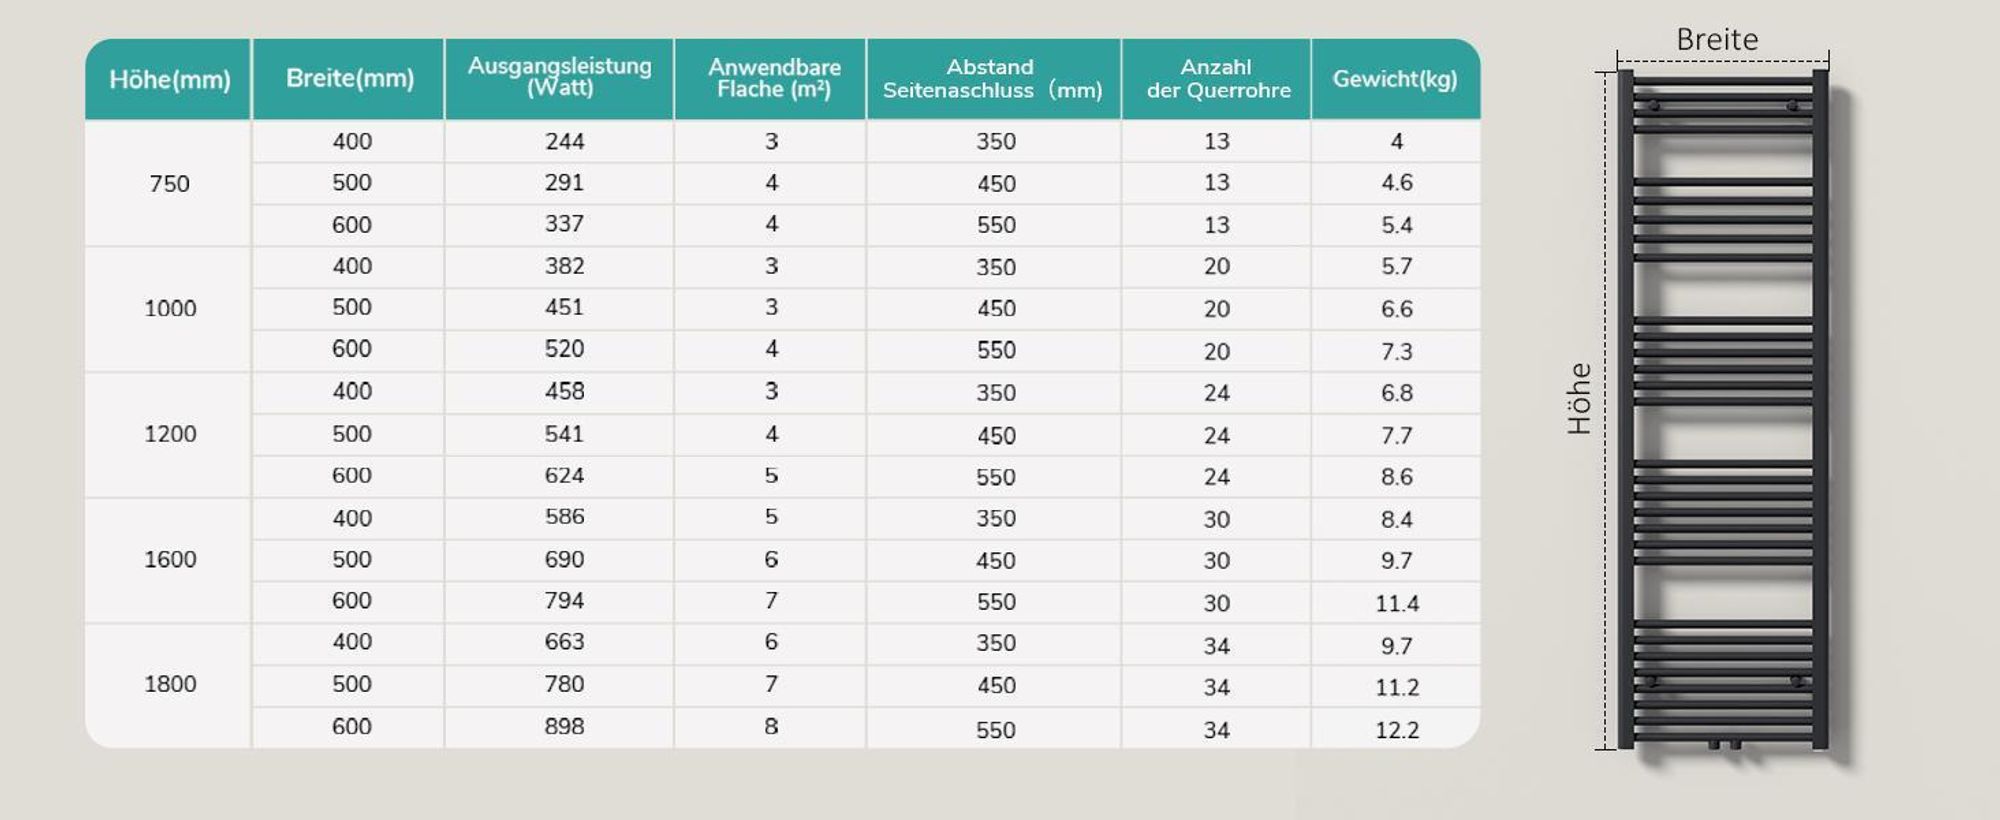
Task: Click the Ausgangsleistung (Watt) header
Action: click(560, 79)
